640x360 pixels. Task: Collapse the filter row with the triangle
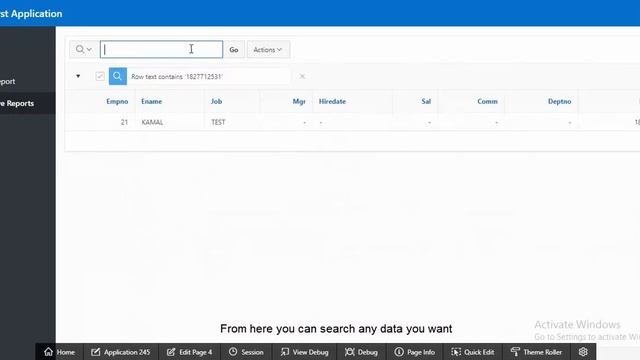pyautogui.click(x=78, y=76)
